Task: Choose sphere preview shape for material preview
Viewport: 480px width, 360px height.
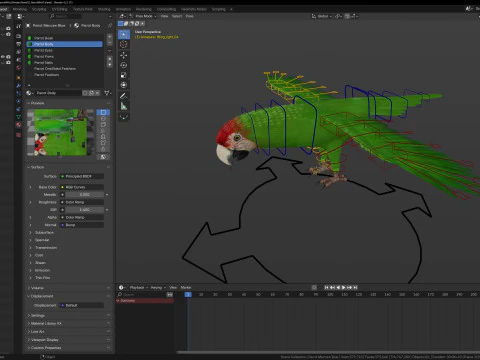Action: pyautogui.click(x=103, y=118)
